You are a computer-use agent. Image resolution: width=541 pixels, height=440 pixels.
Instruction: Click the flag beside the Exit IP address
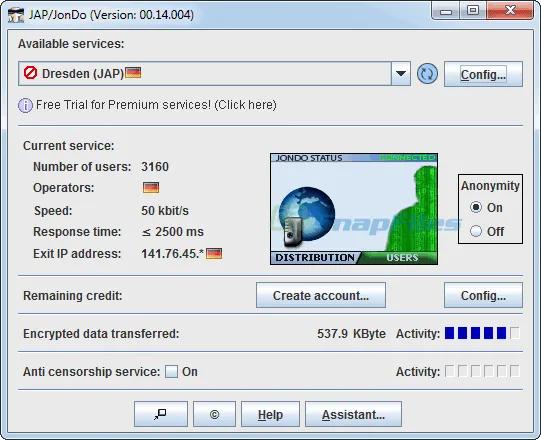coord(214,254)
